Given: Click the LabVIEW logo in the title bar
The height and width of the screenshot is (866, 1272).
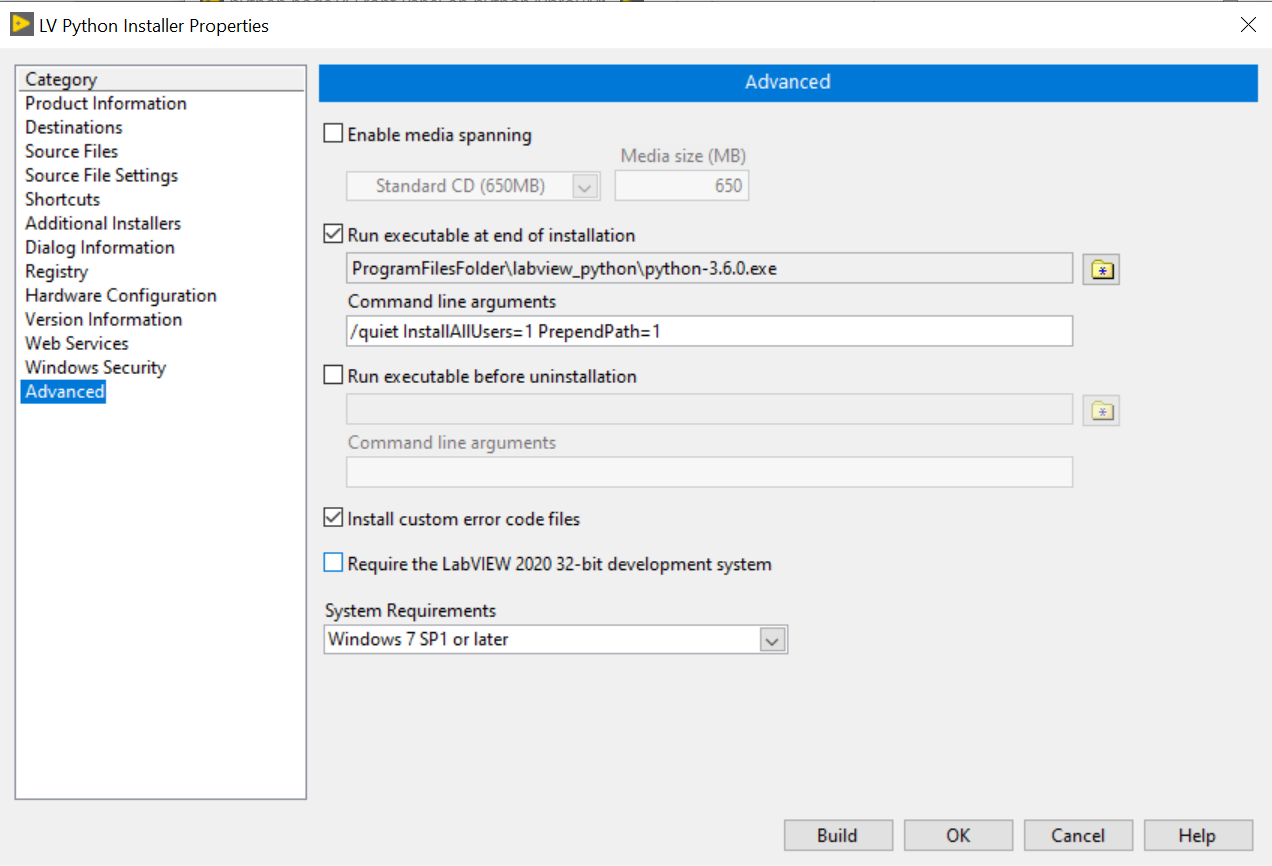Looking at the screenshot, I should pos(22,25).
